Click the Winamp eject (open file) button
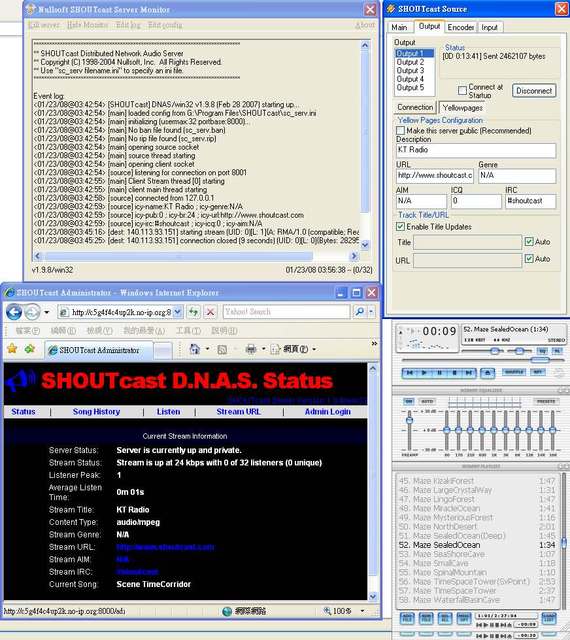 [487, 373]
